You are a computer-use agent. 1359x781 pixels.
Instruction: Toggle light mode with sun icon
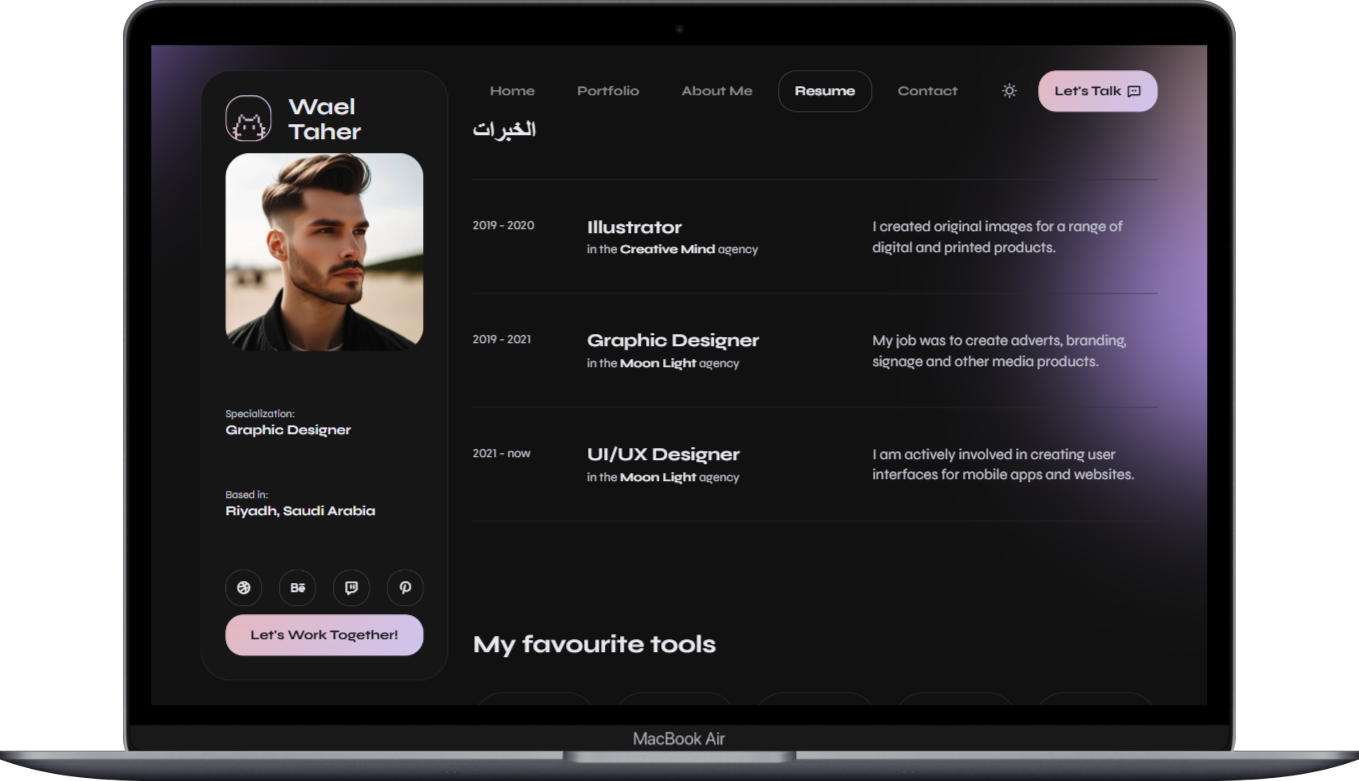point(1009,91)
